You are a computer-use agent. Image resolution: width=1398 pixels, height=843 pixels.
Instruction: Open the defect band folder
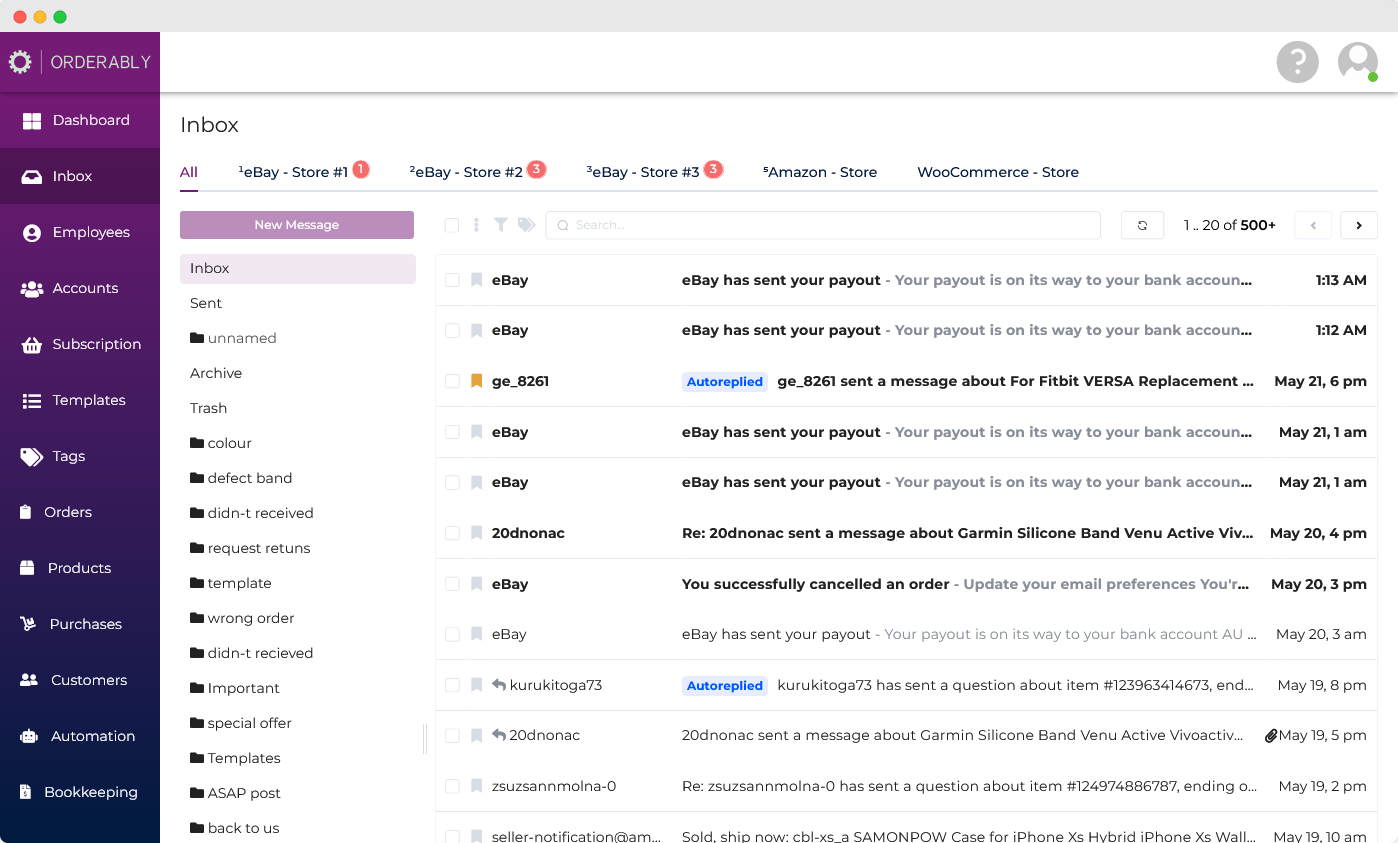[298, 478]
